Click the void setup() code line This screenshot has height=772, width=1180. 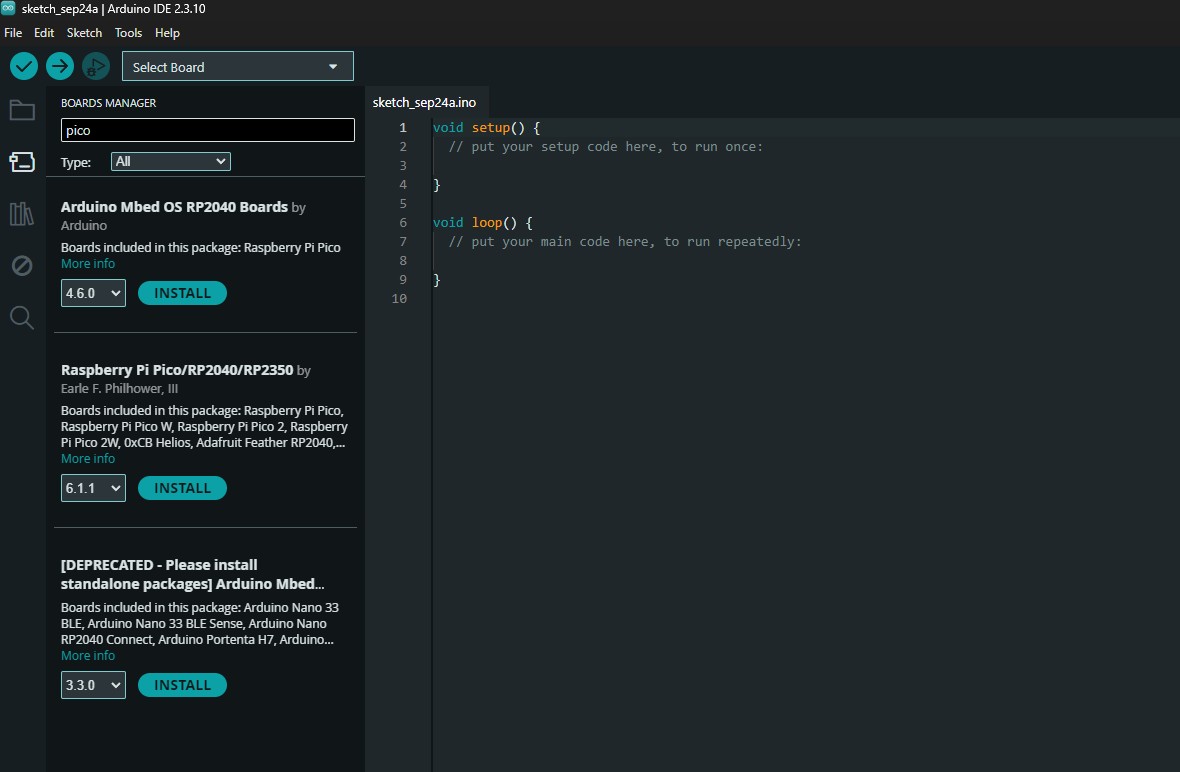point(486,127)
